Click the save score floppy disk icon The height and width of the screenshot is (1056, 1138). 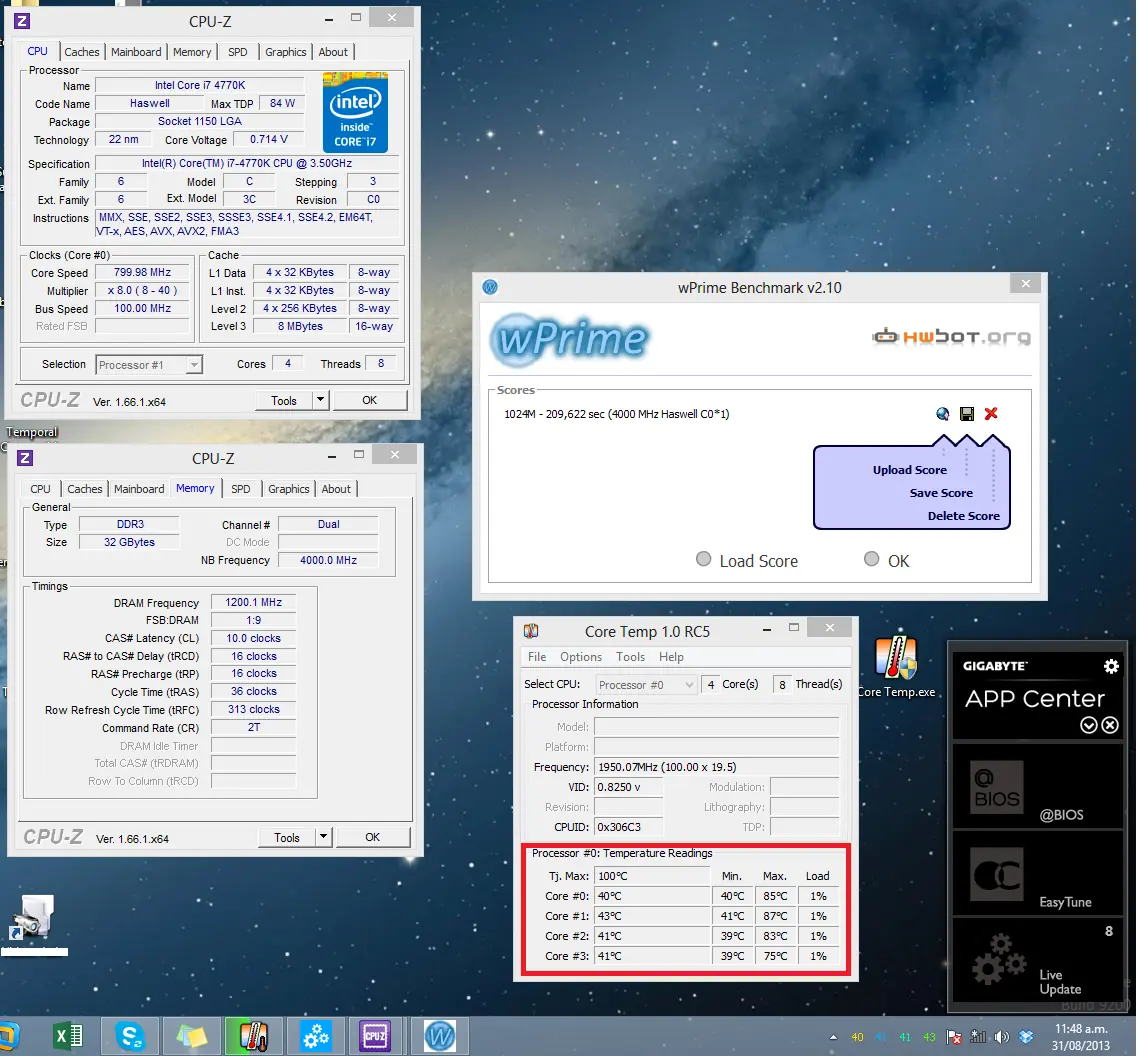point(967,414)
